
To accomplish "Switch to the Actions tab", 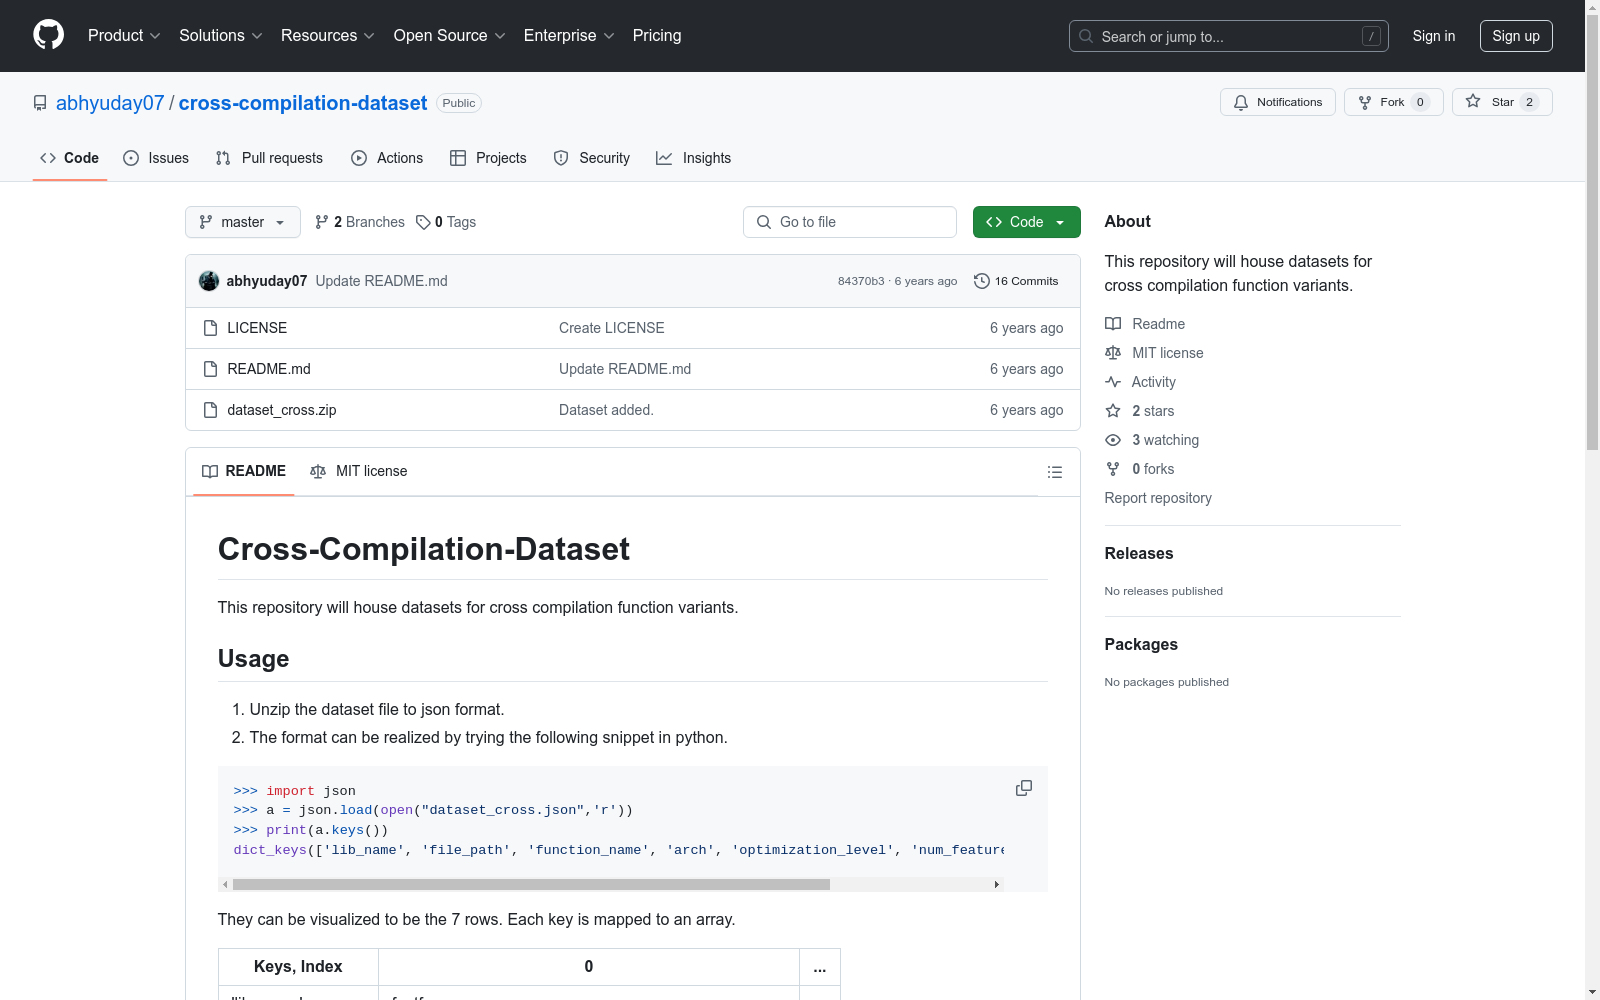I will pyautogui.click(x=387, y=158).
